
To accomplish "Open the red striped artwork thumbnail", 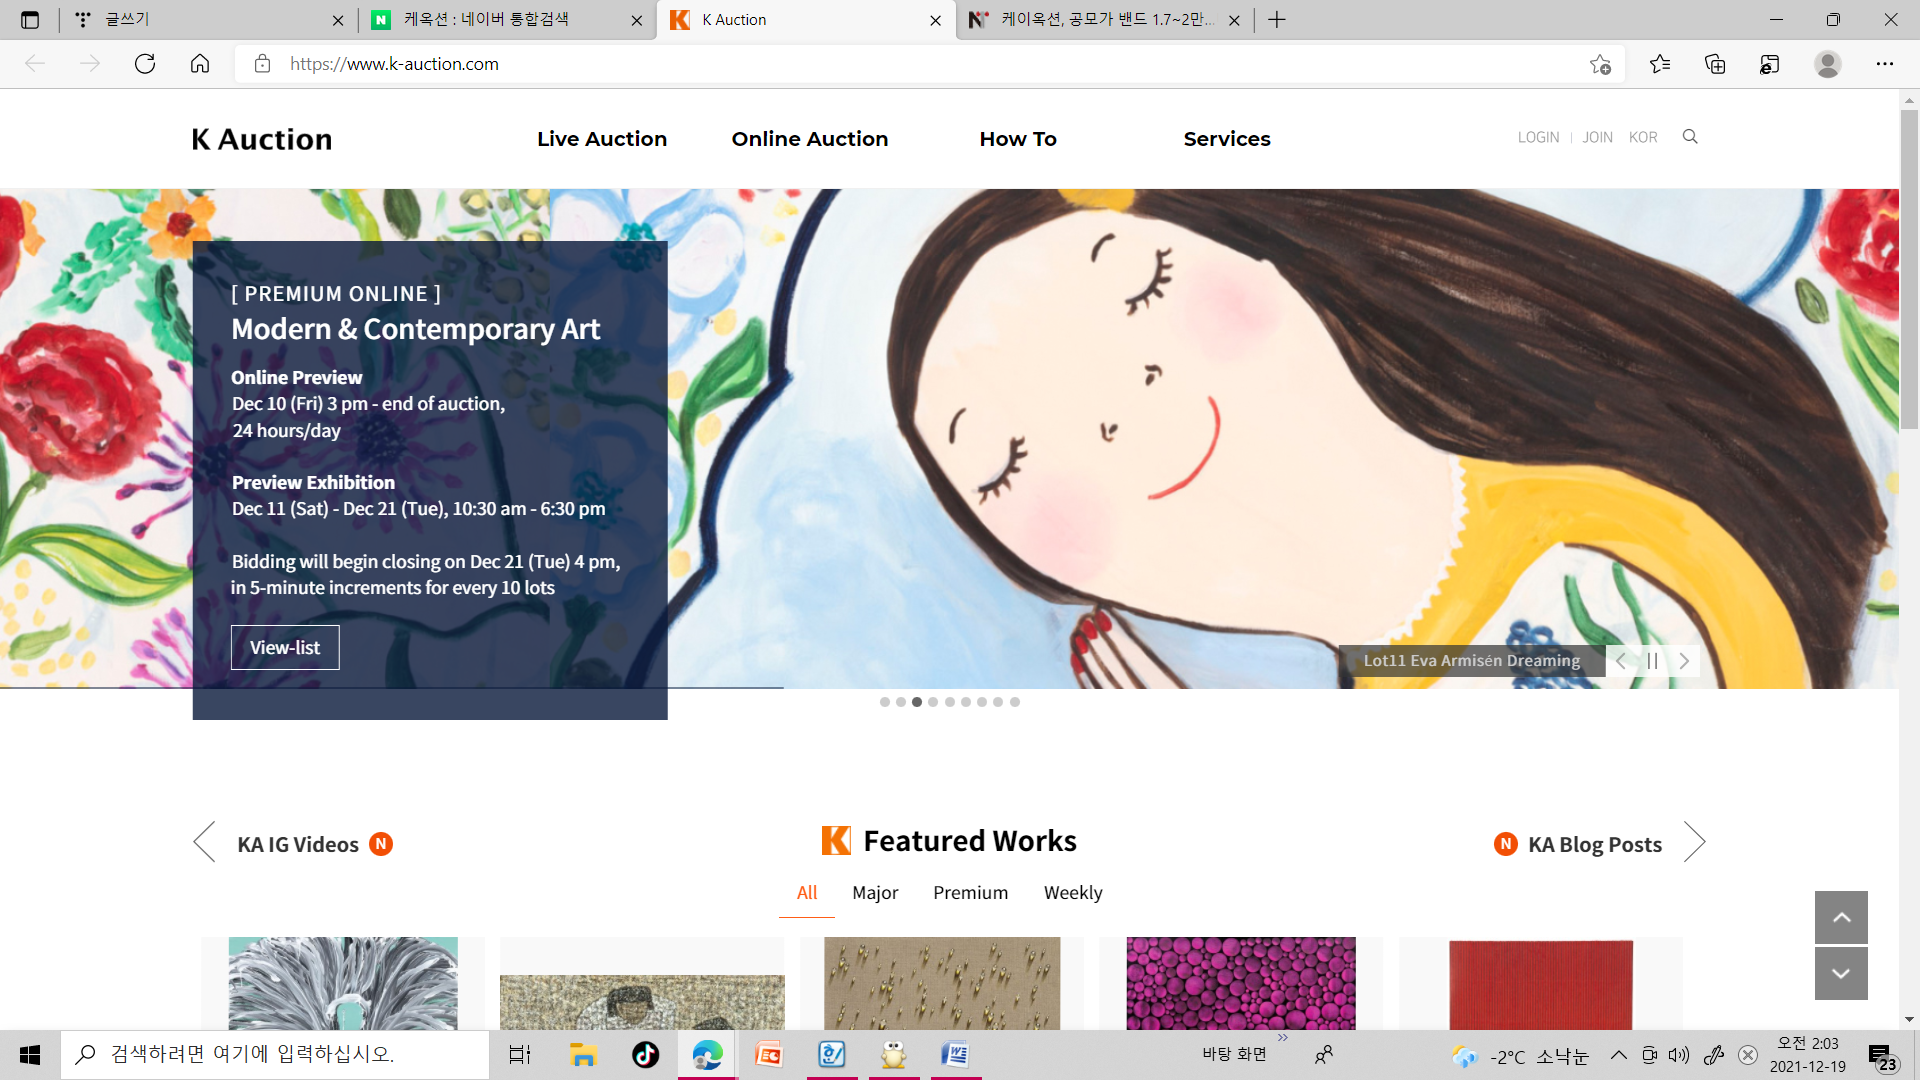I will 1541,985.
